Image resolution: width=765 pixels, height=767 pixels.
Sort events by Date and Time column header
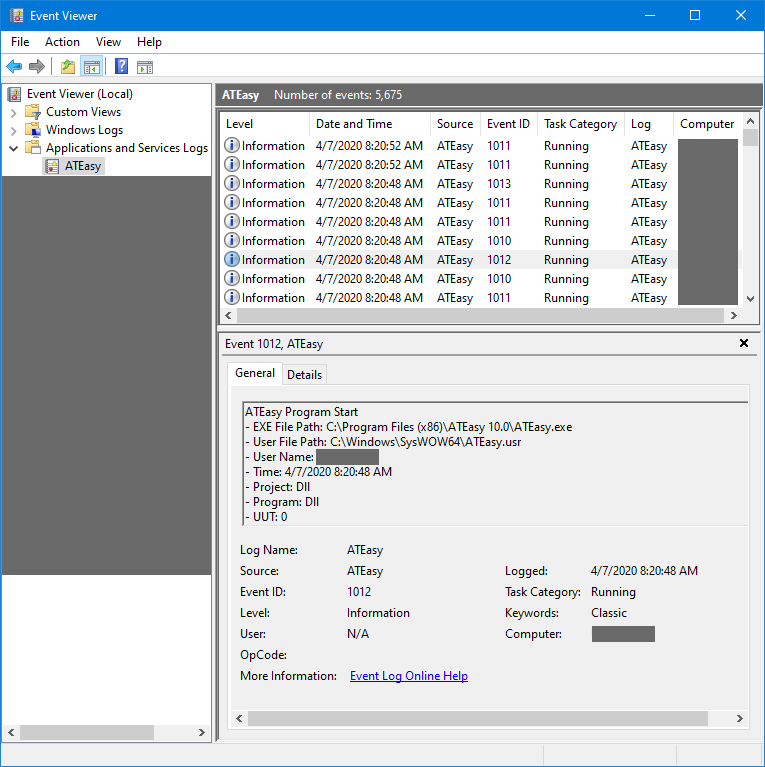tap(354, 124)
